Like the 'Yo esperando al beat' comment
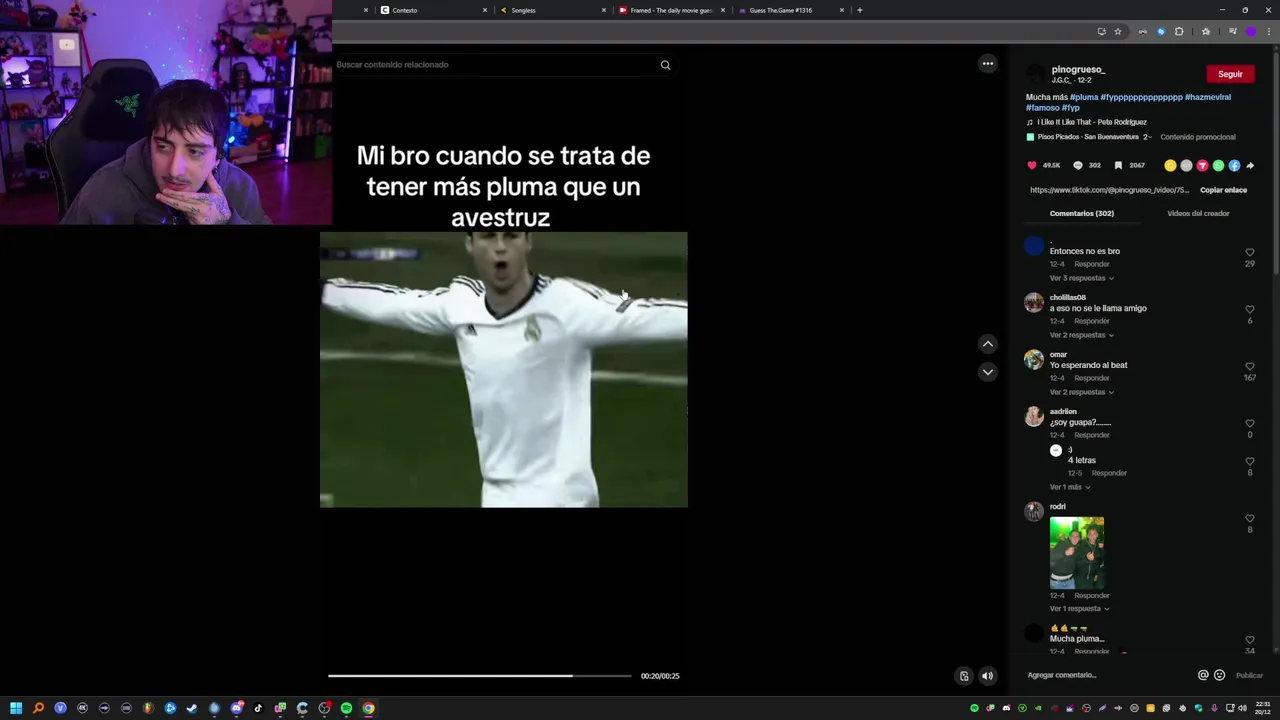1280x720 pixels. click(1250, 367)
